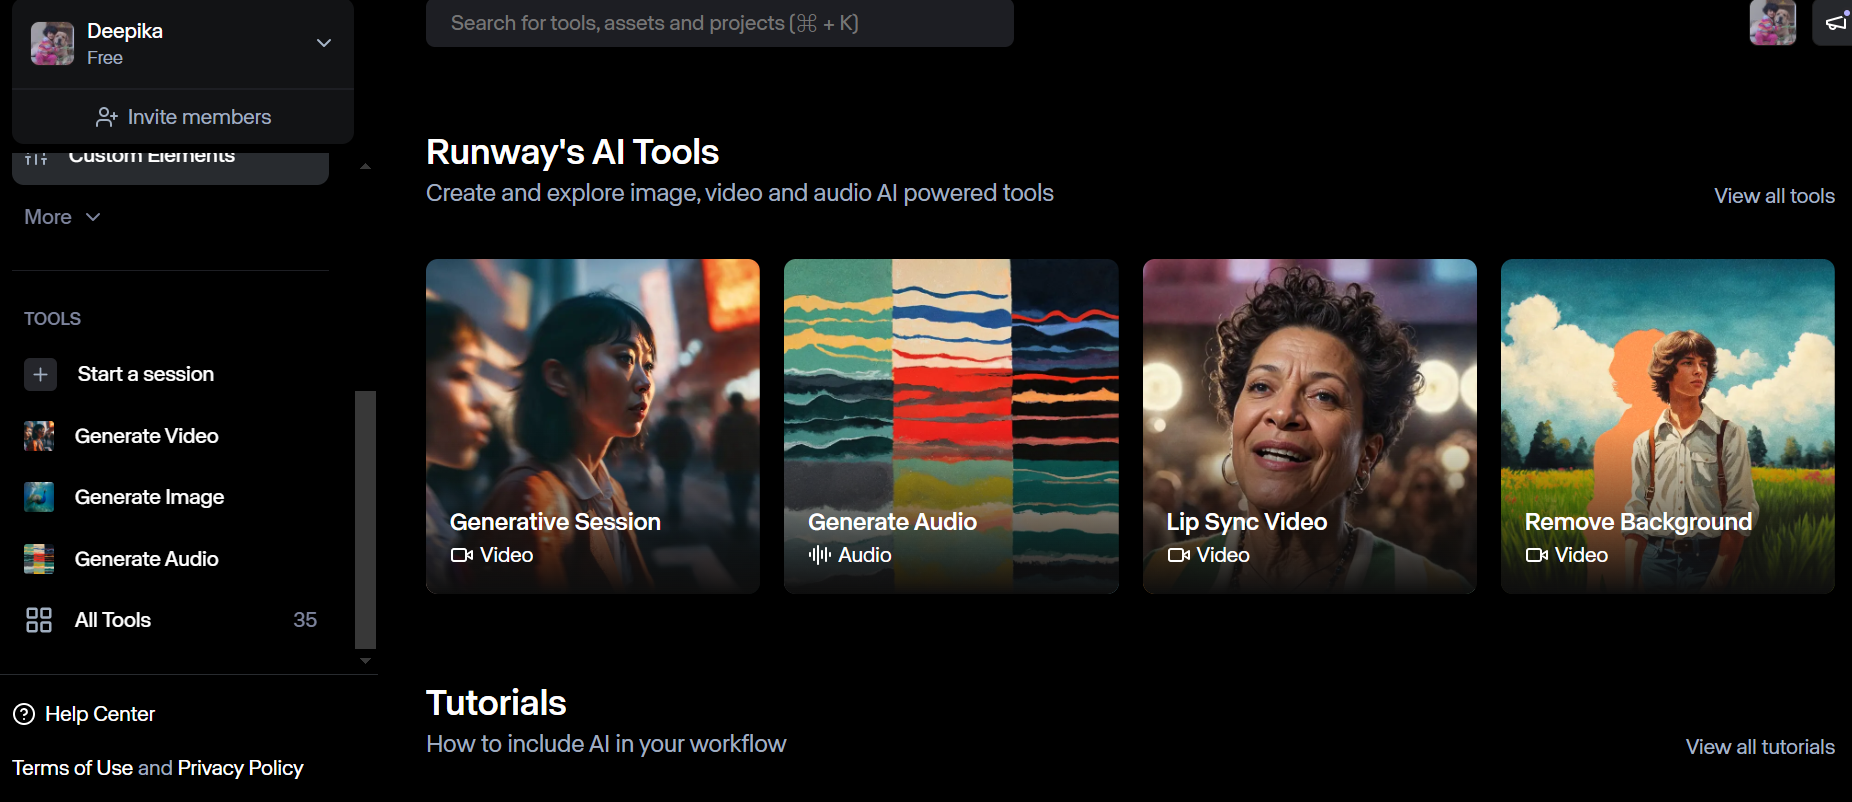This screenshot has height=802, width=1852.
Task: Click the waveform icon under Generate Audio card
Action: point(820,555)
